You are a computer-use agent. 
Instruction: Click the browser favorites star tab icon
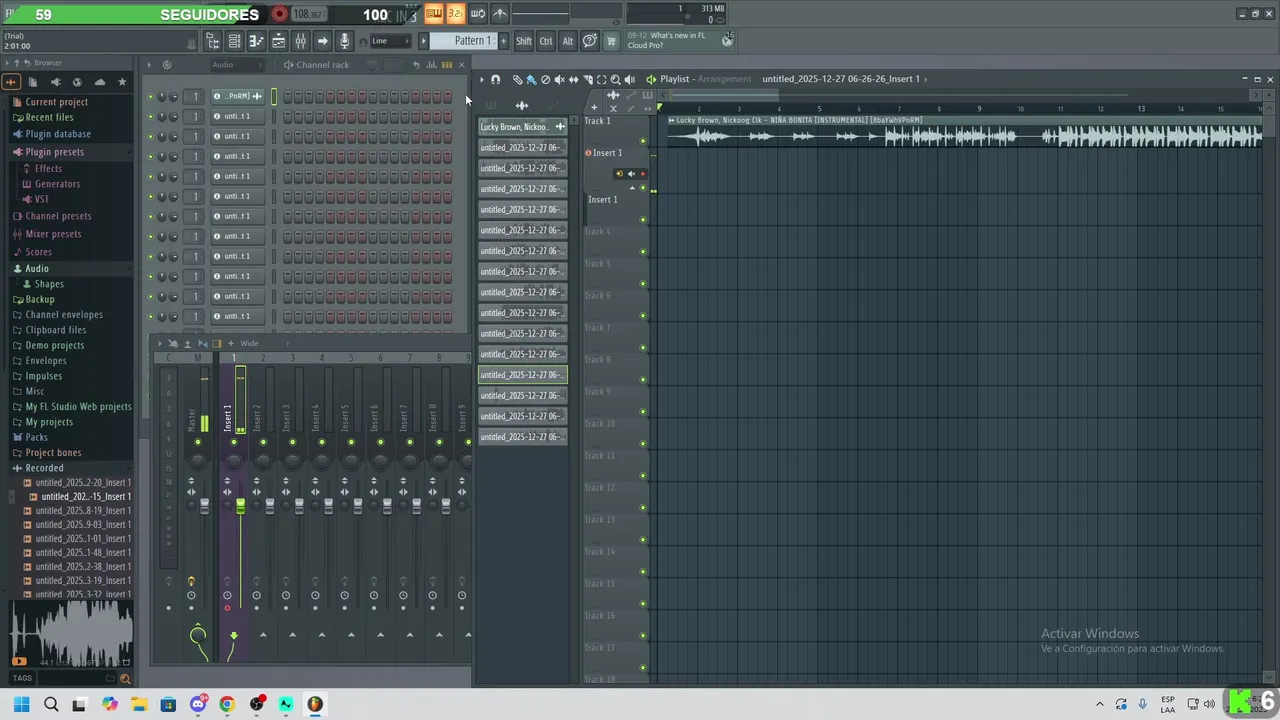click(x=122, y=82)
